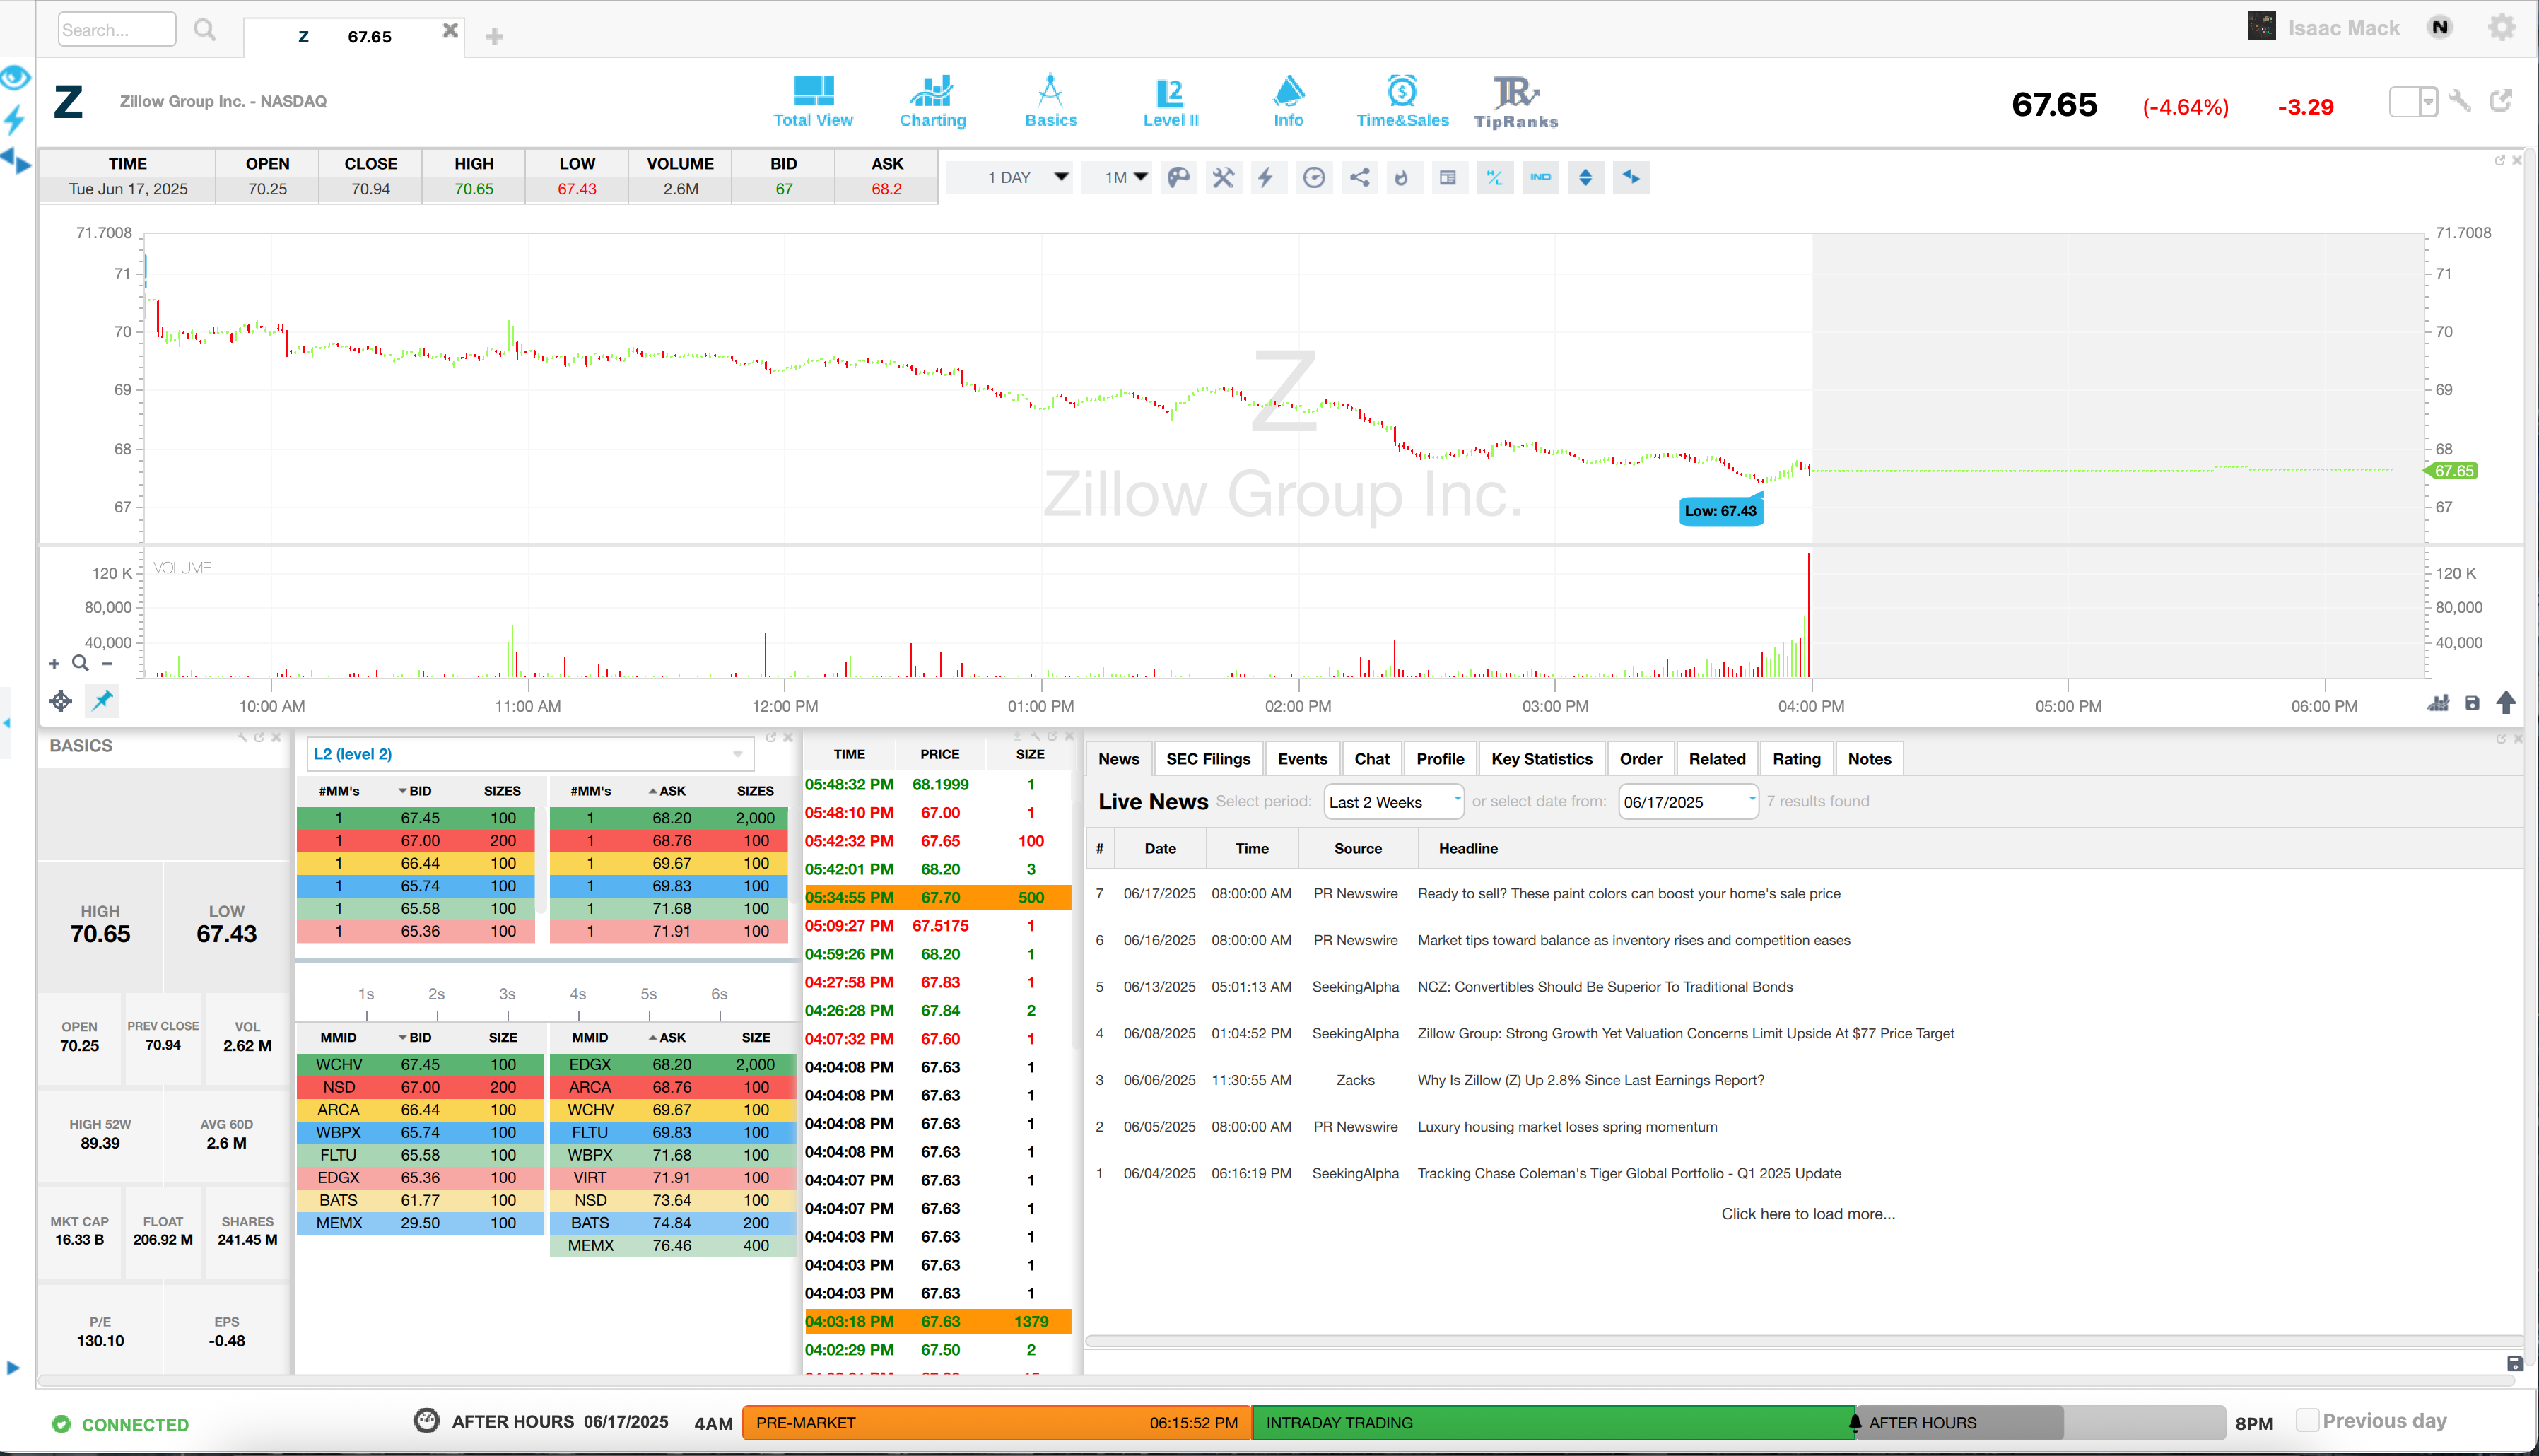Click the magnifier zoom icon on chart
2539x1456 pixels.
coord(80,663)
